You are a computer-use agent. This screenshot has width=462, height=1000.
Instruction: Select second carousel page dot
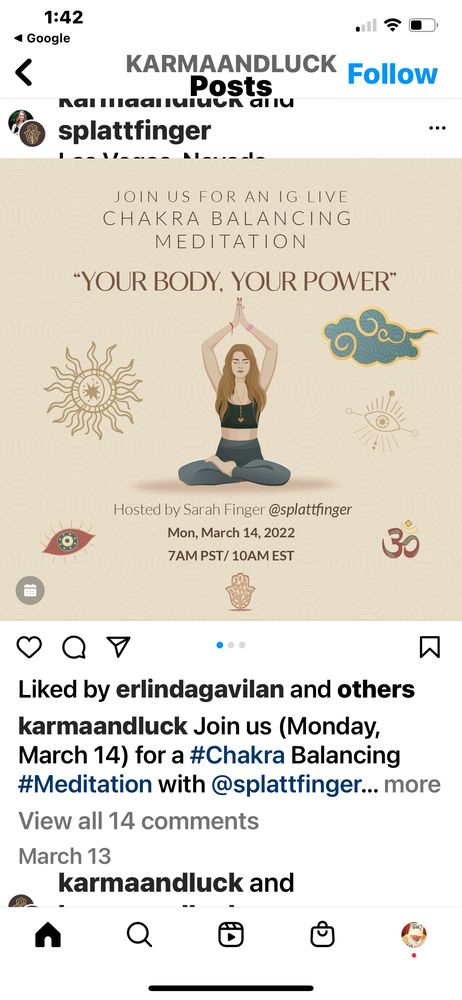pos(231,645)
